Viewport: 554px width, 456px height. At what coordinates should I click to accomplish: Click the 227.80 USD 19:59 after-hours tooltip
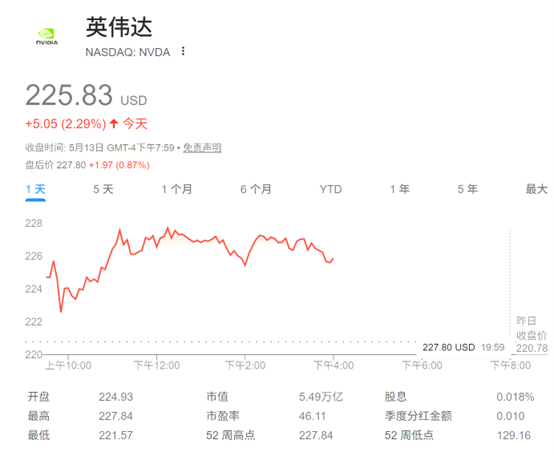click(x=464, y=348)
